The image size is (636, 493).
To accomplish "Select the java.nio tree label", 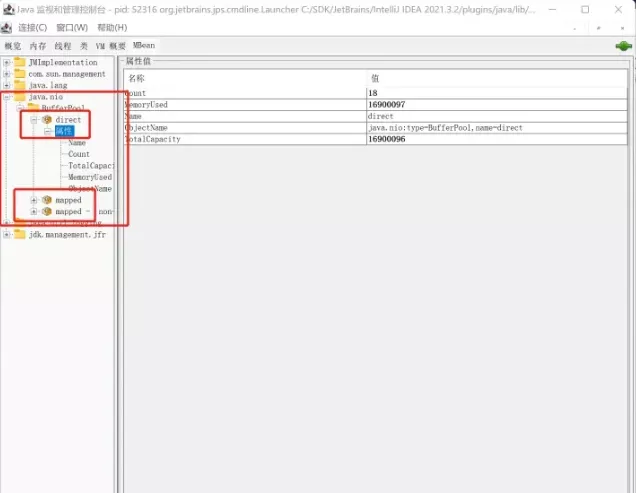I will pos(45,97).
